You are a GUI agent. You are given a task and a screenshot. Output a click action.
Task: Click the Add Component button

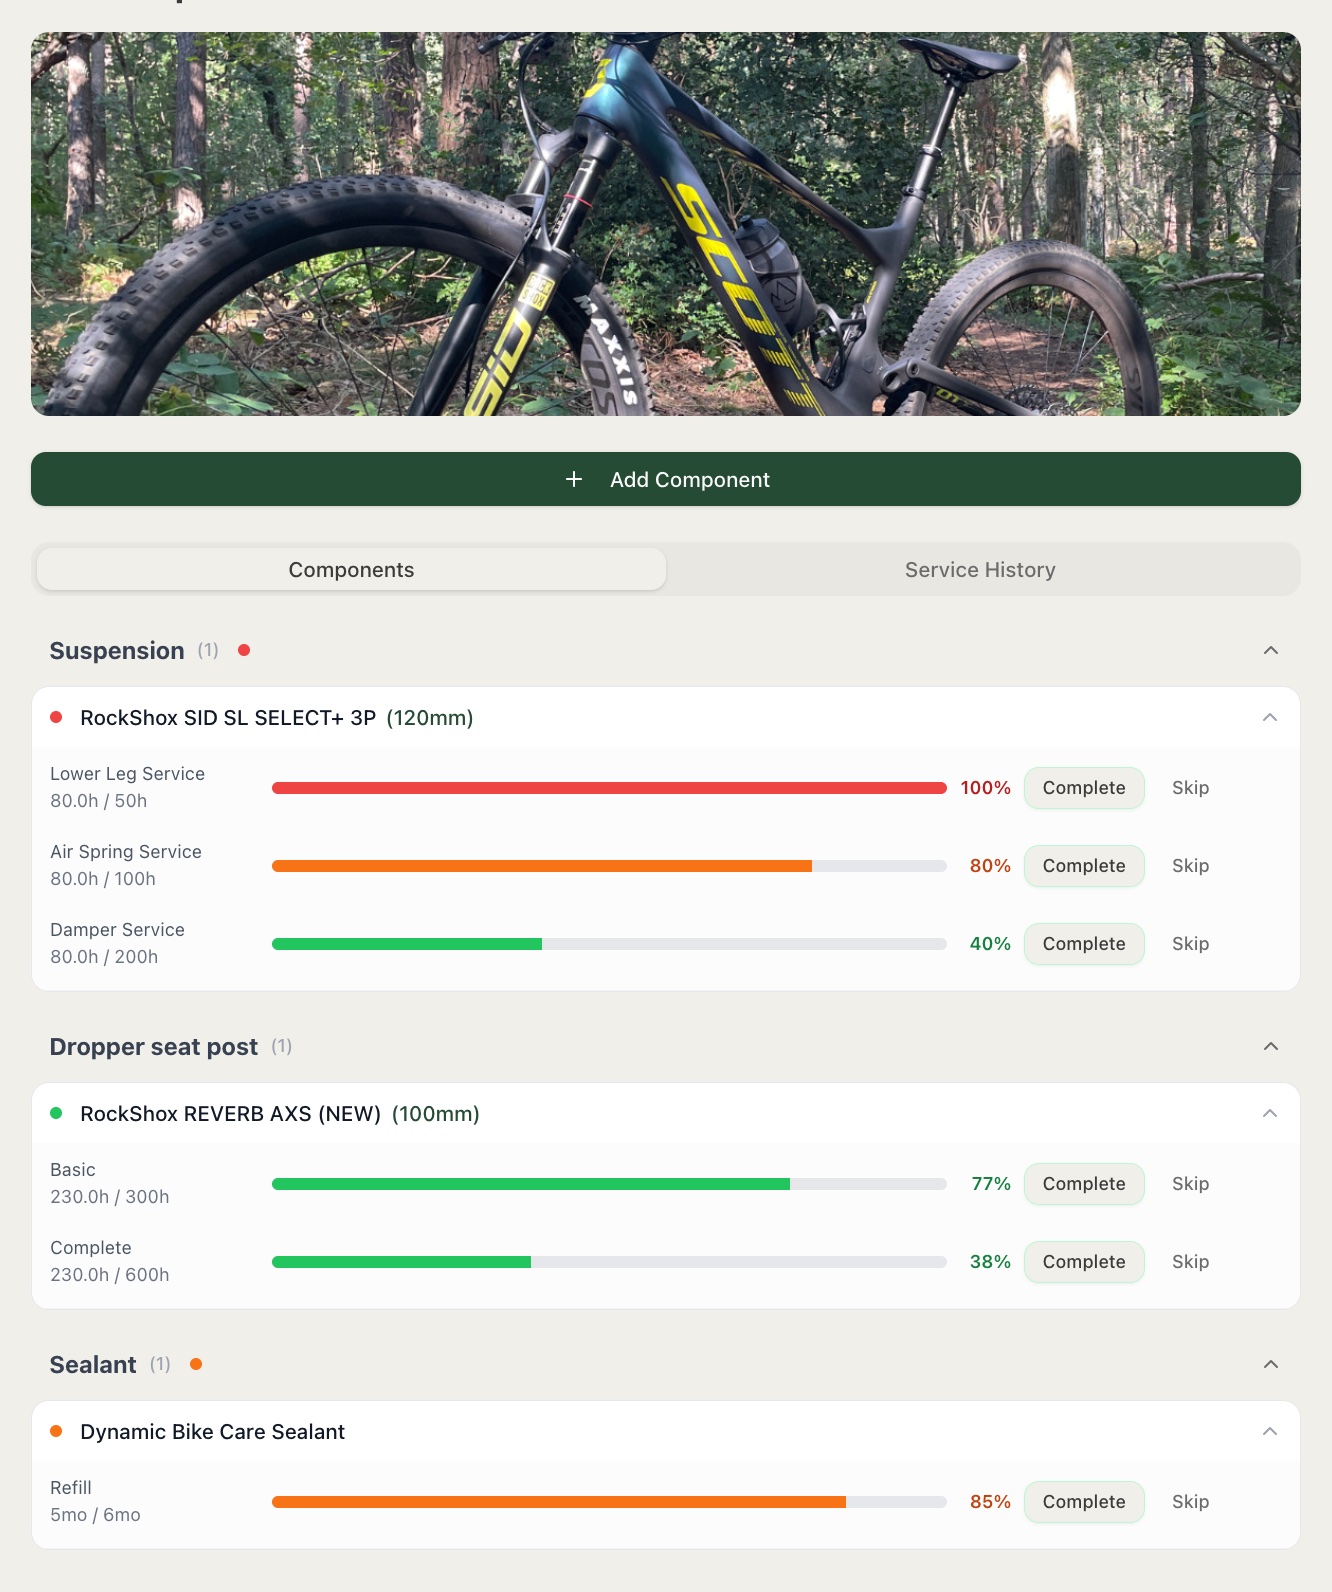coord(666,479)
